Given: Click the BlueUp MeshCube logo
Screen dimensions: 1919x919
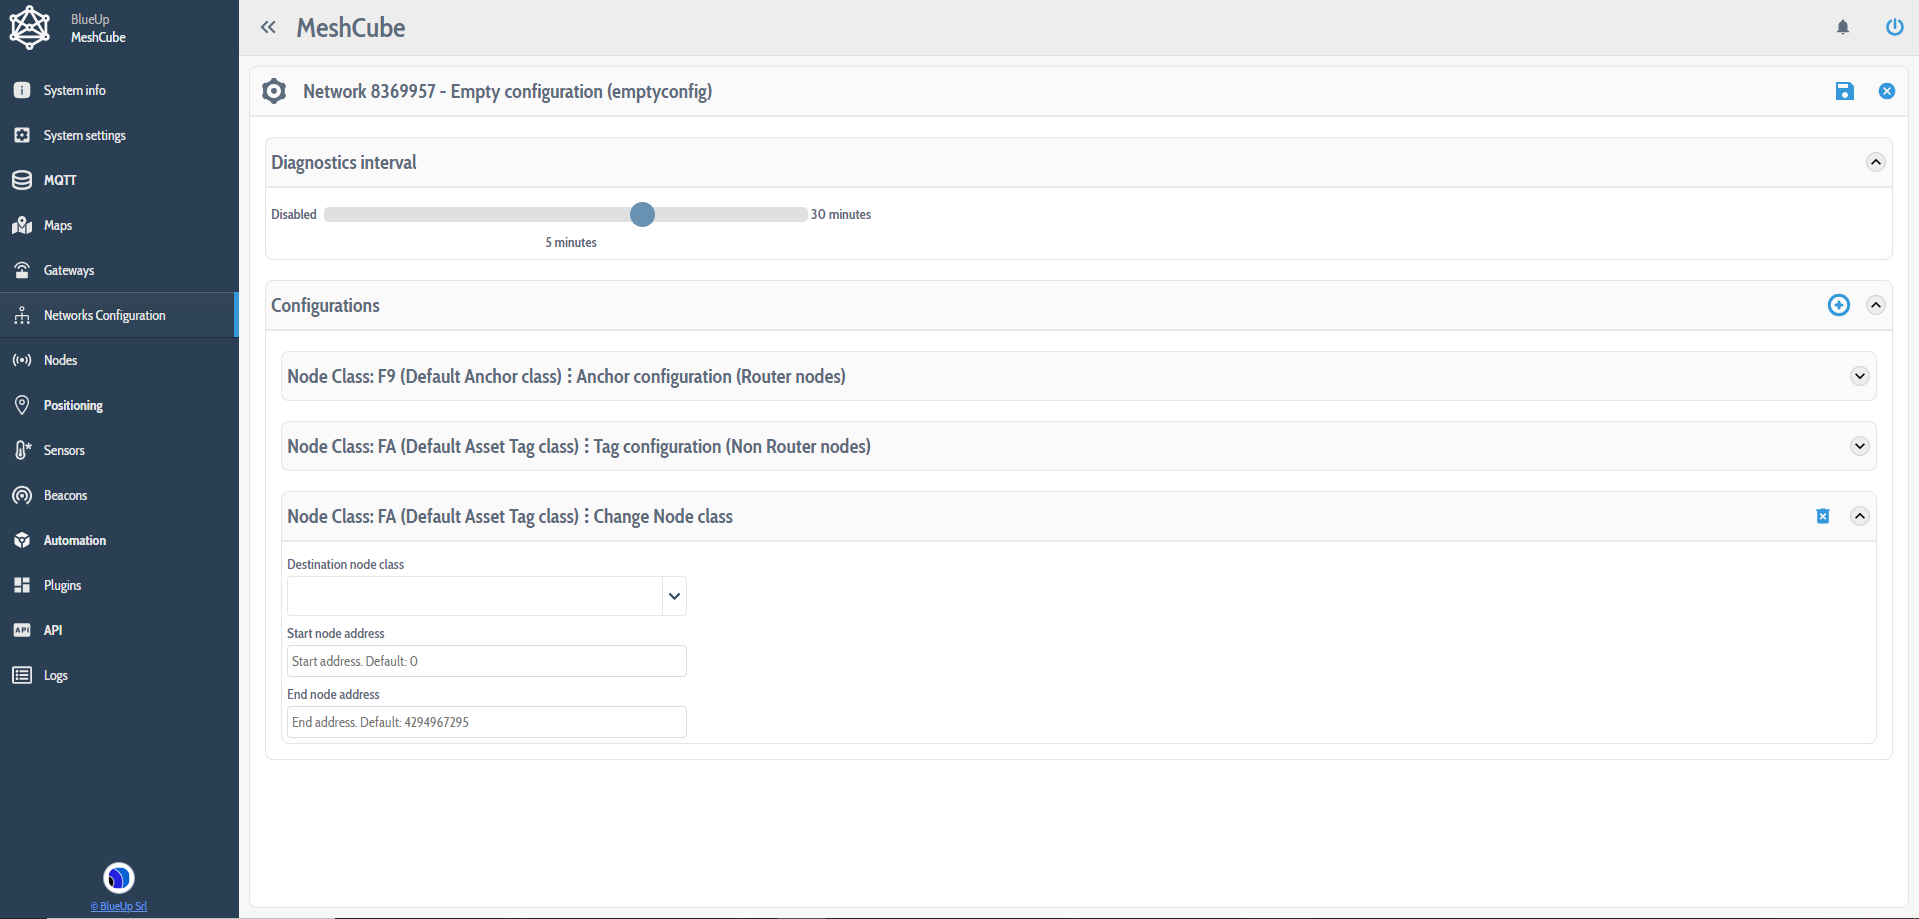Looking at the screenshot, I should point(30,27).
